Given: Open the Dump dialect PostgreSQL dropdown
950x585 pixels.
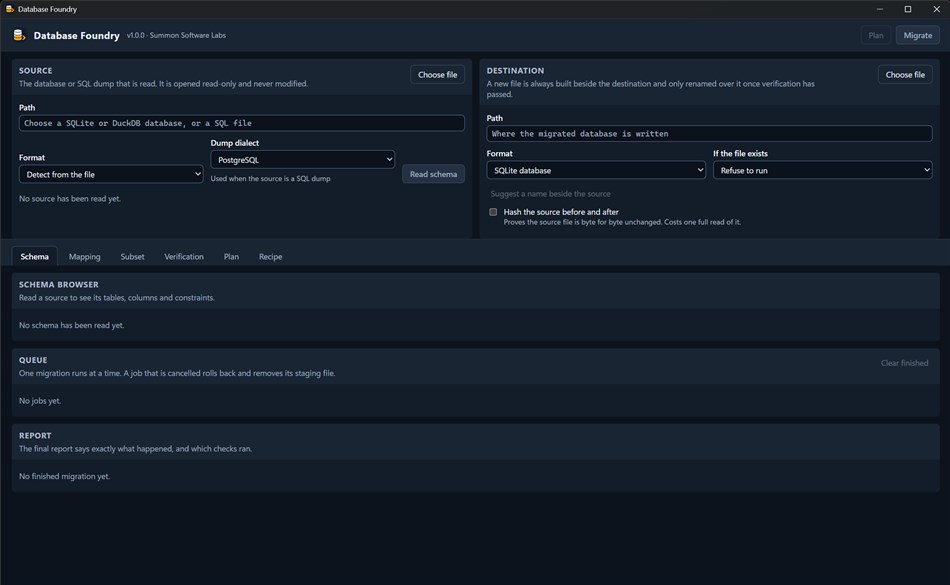Looking at the screenshot, I should [302, 160].
